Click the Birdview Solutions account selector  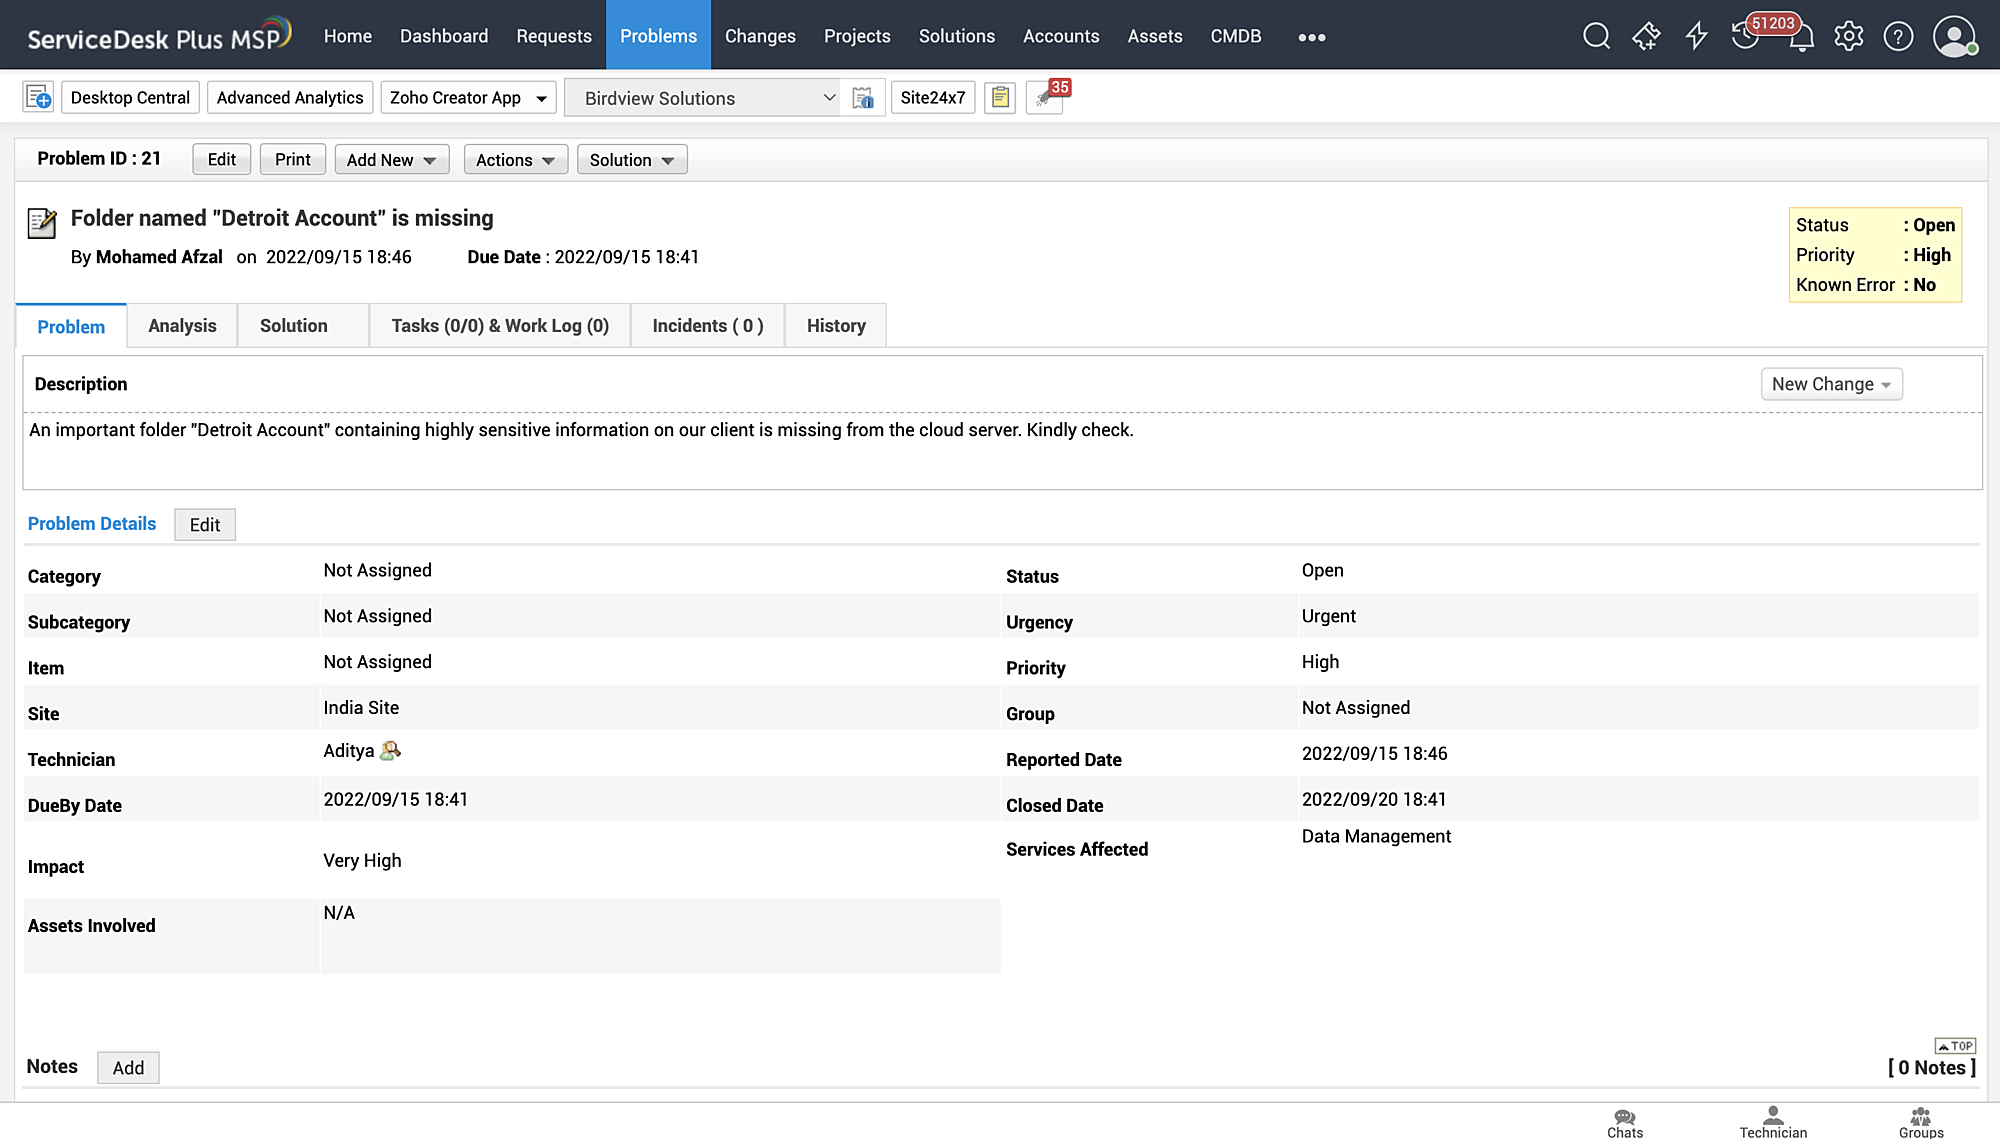702,98
